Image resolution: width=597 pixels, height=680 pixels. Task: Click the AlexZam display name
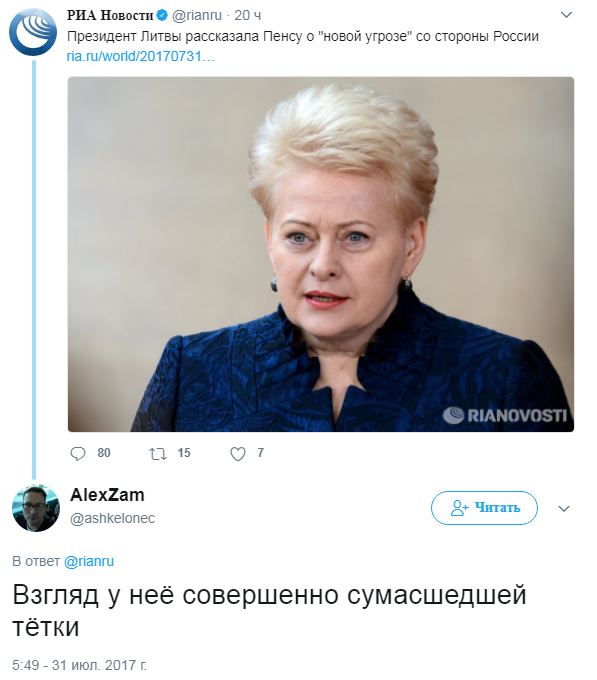(107, 495)
